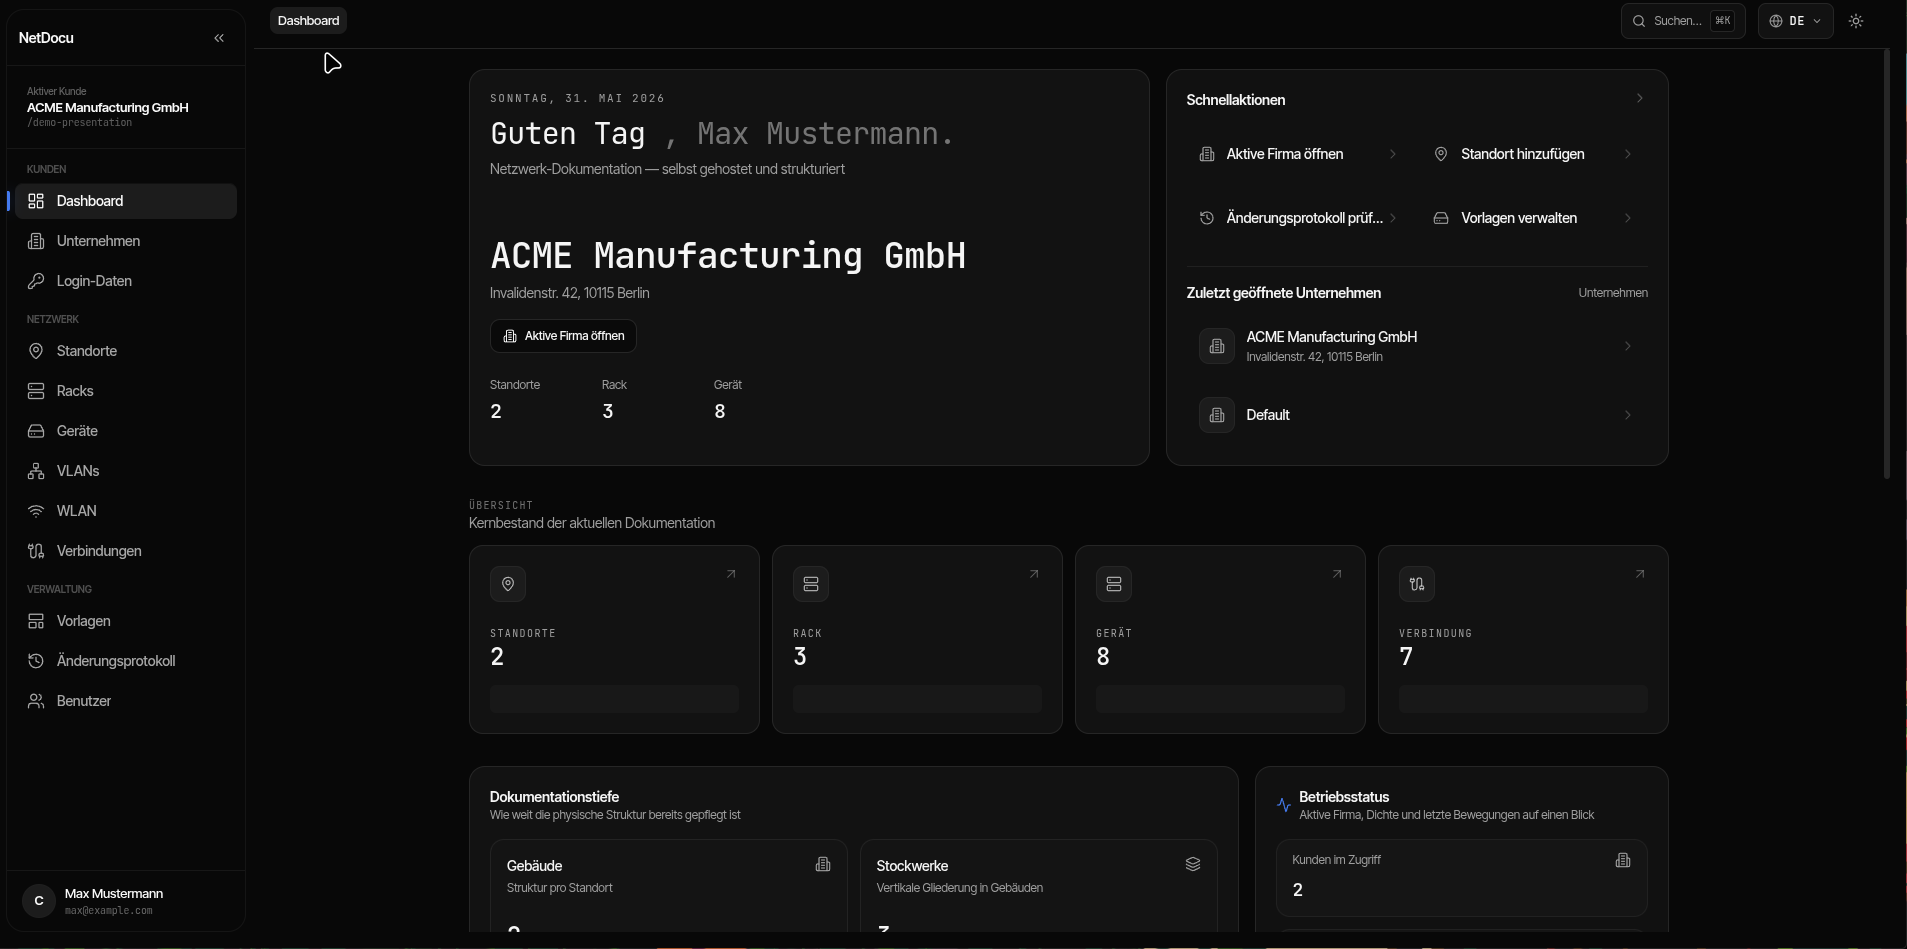Click the Betriebsstatus activity pulse icon
This screenshot has width=1907, height=949.
tap(1284, 805)
